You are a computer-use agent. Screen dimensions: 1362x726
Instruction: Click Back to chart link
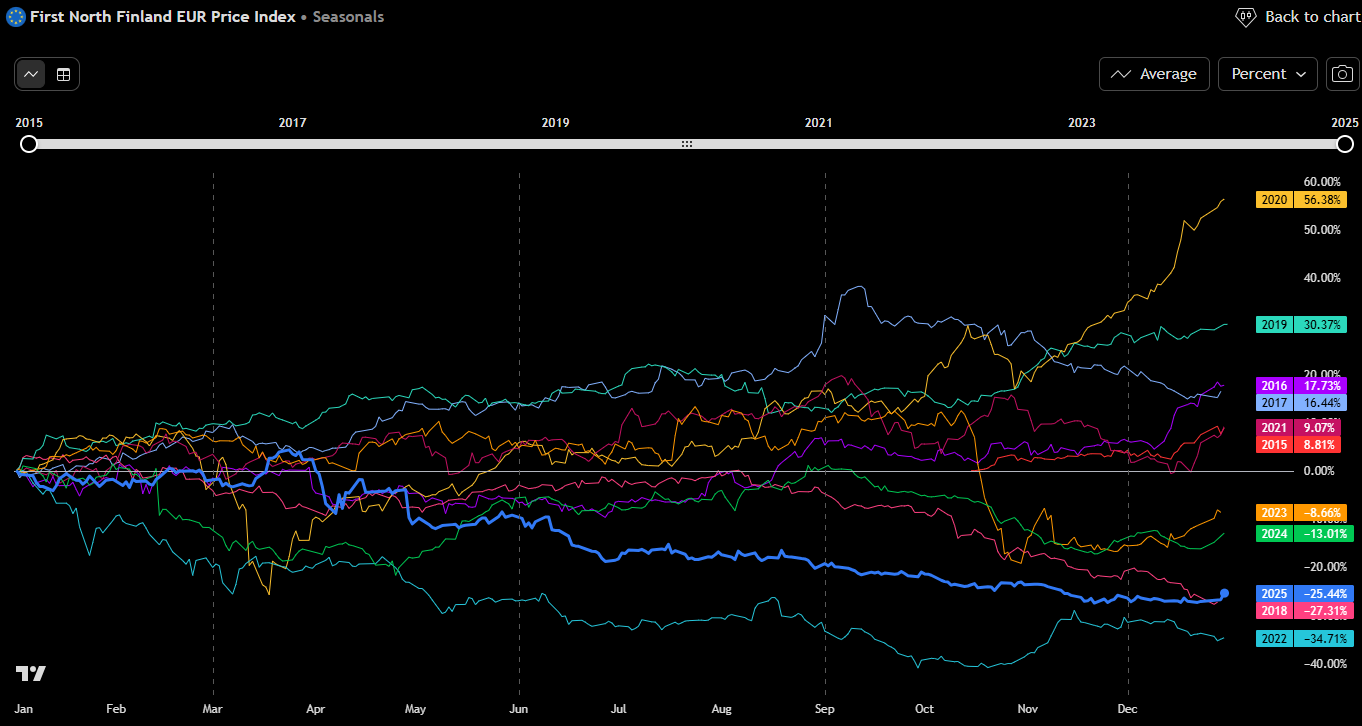coord(1312,17)
